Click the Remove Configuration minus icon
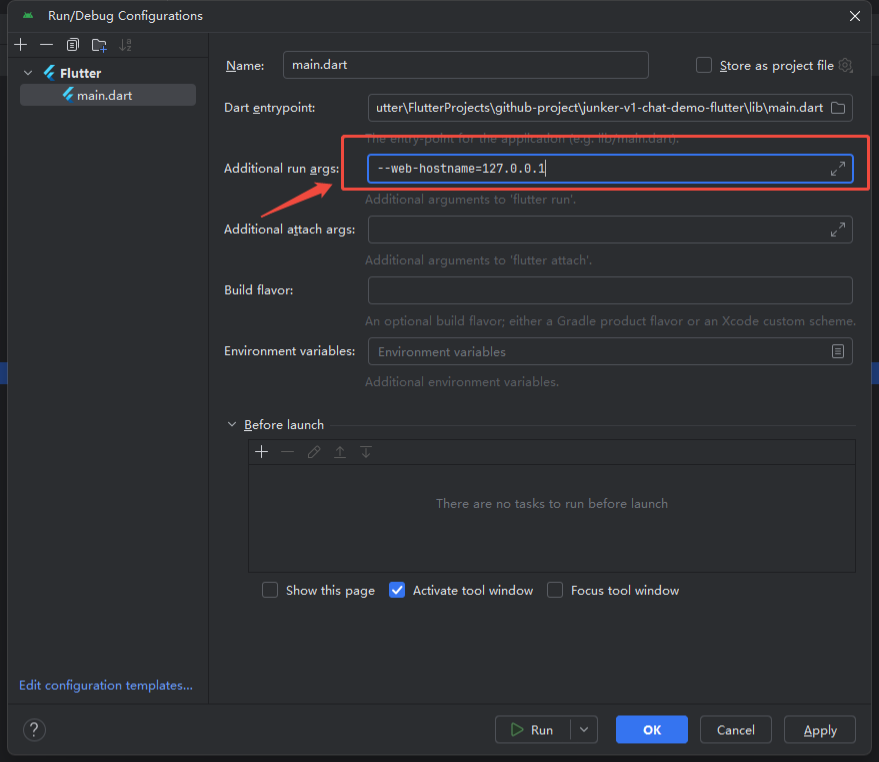 46,45
